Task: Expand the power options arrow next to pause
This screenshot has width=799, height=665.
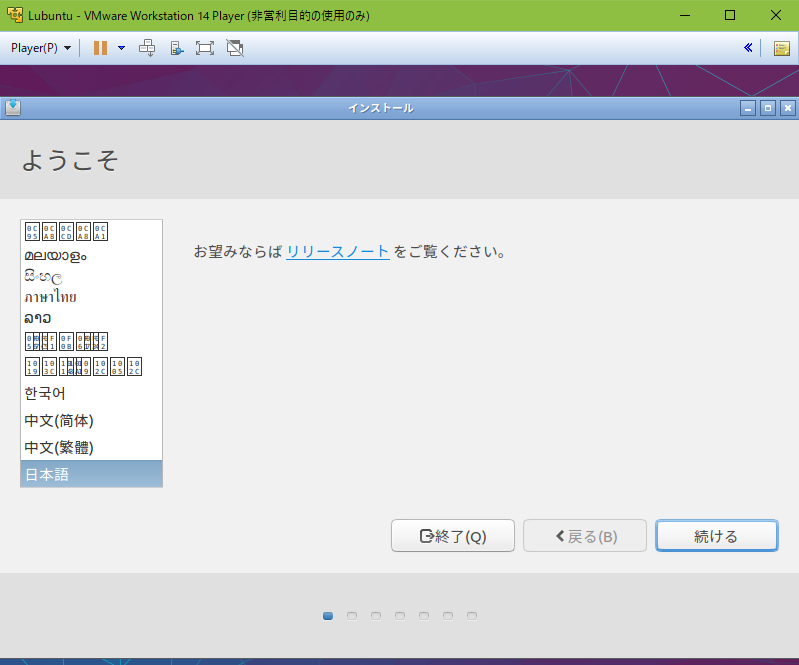Action: 121,48
